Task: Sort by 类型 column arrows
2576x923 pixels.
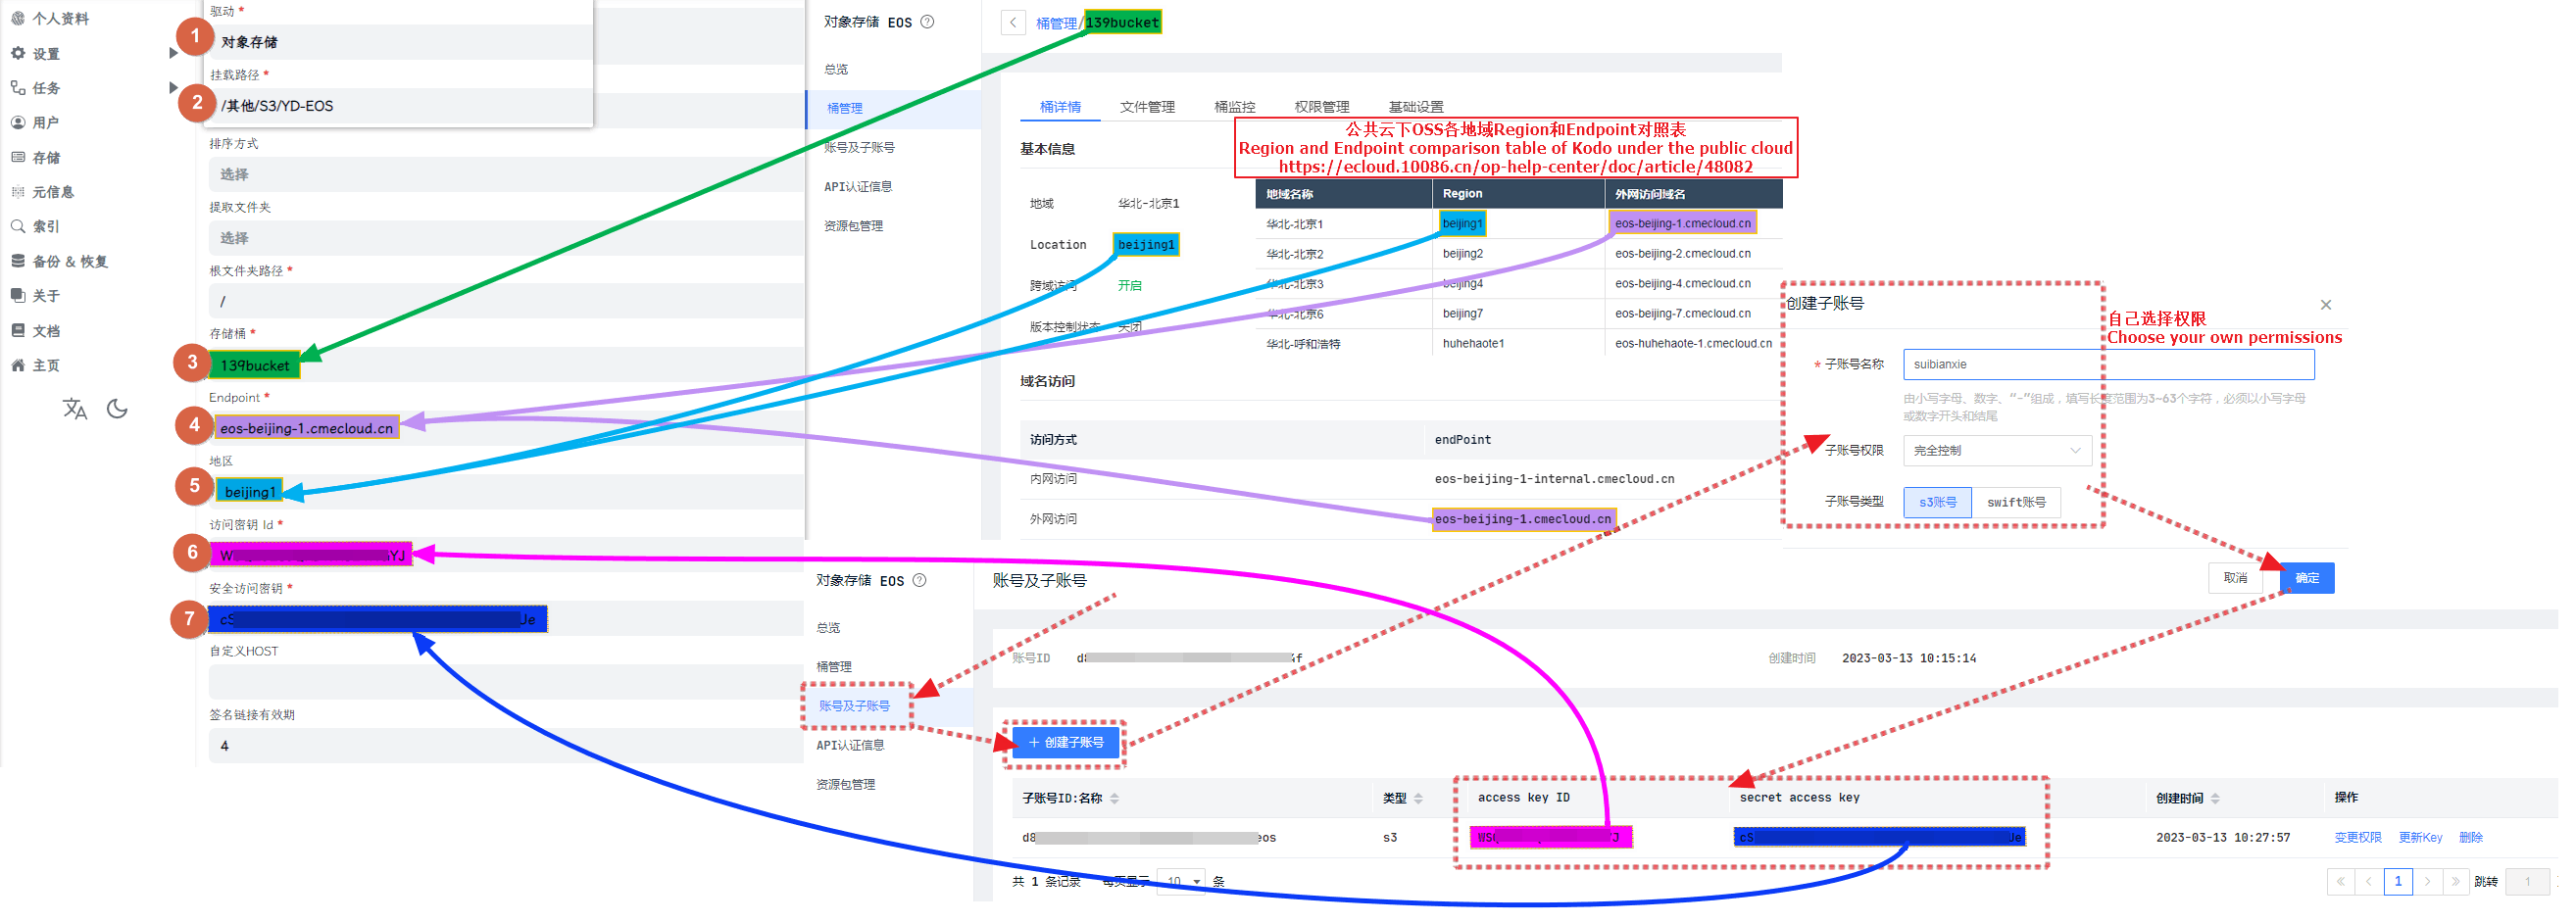Action: (1418, 799)
